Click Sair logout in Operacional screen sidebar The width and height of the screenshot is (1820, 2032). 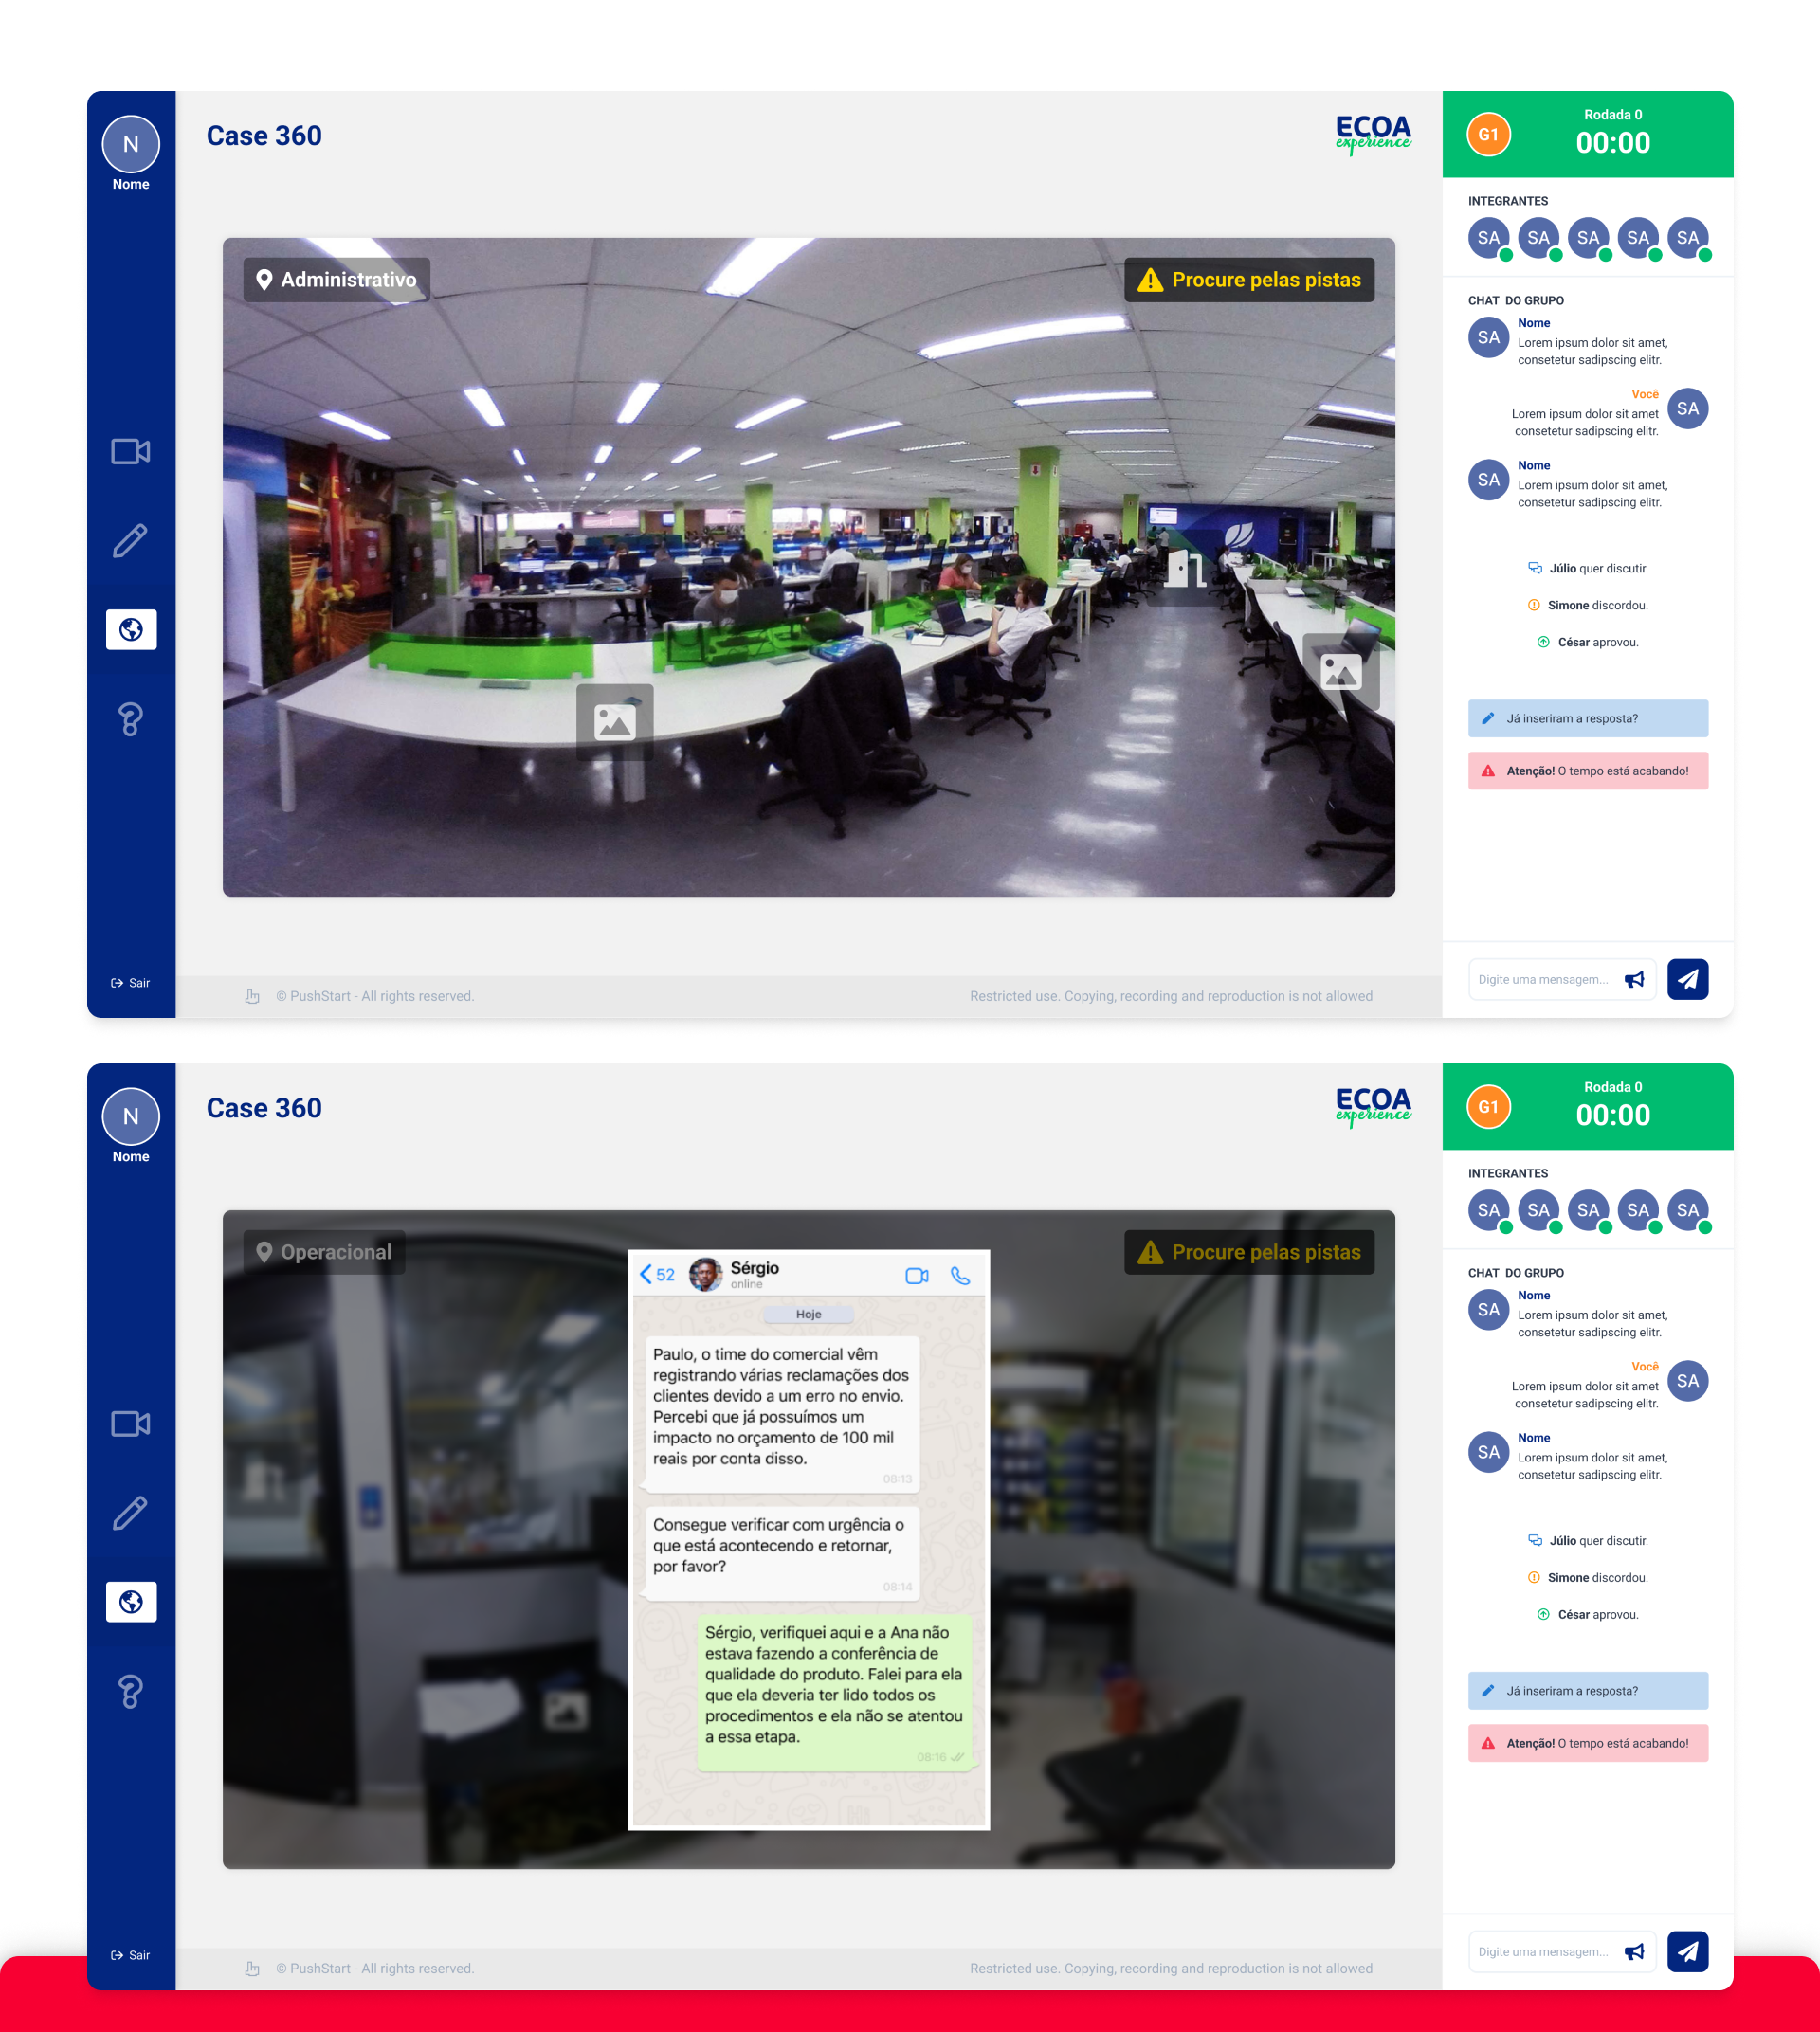click(131, 1955)
